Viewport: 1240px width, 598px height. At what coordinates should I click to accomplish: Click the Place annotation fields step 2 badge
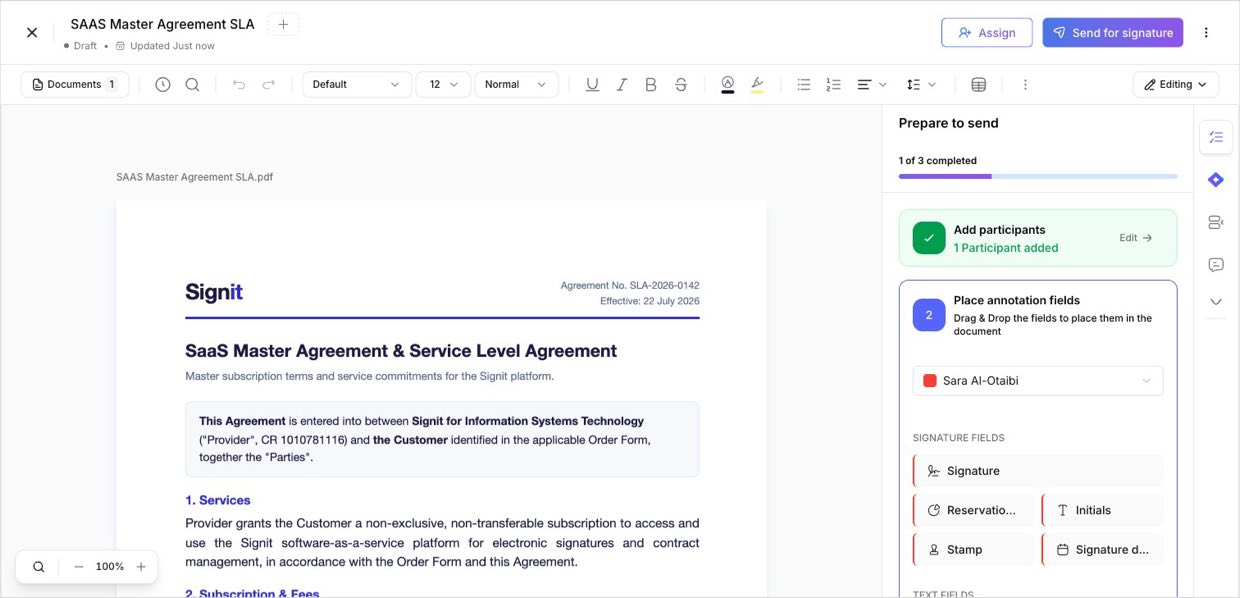pos(929,315)
